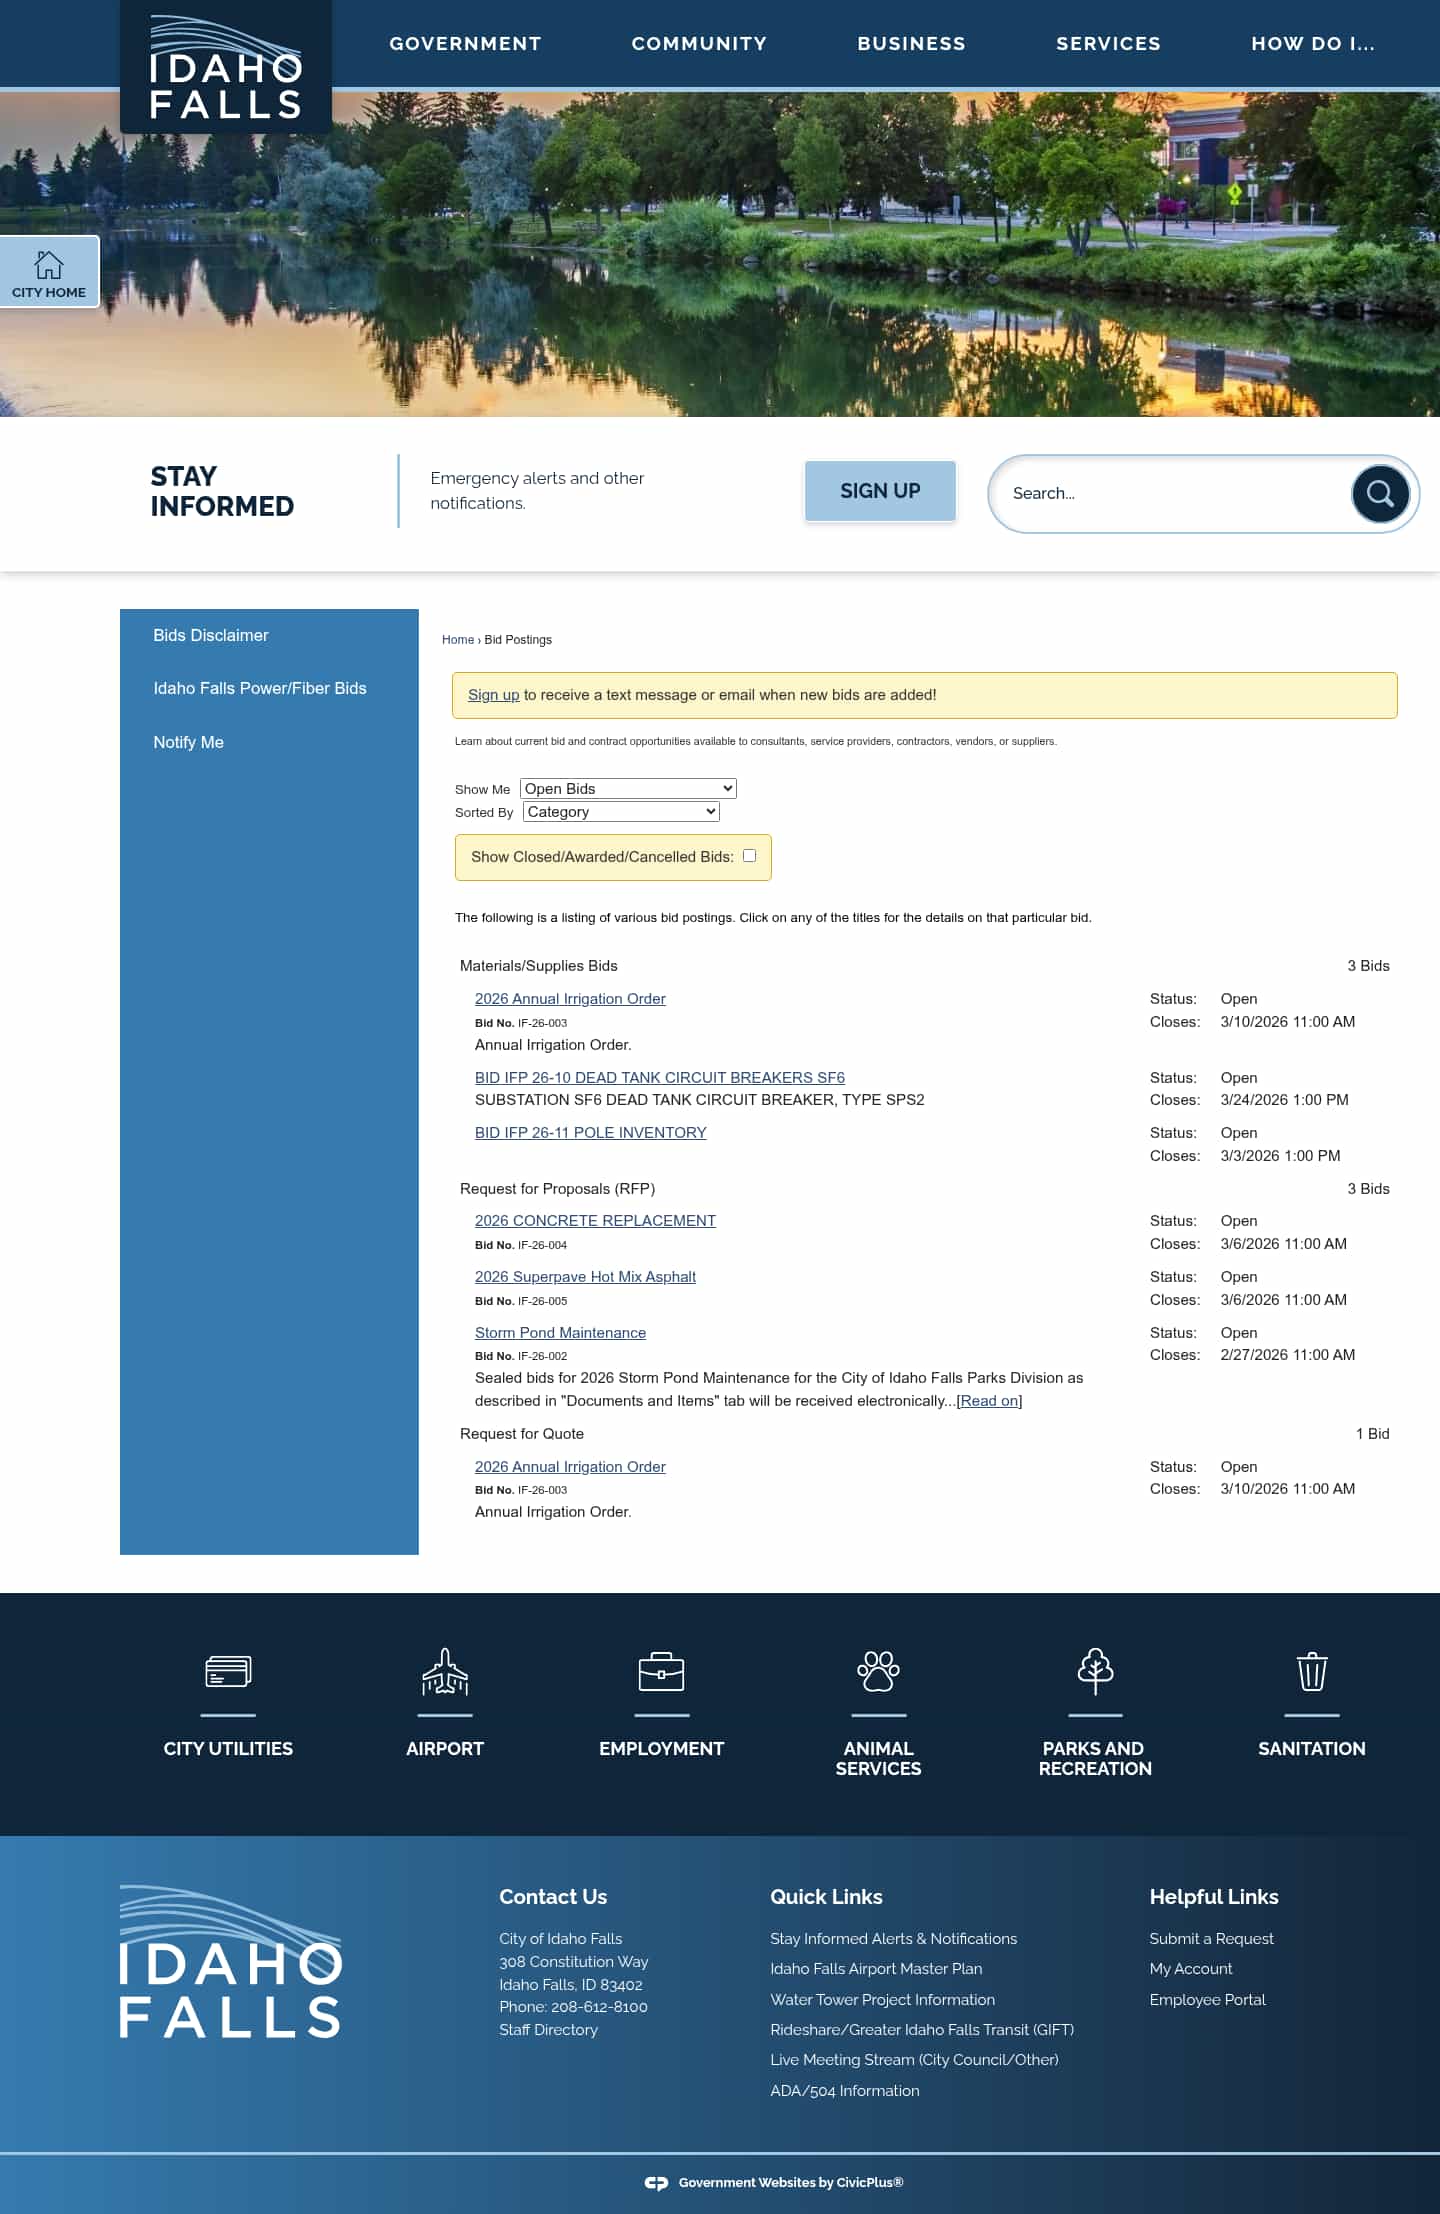Click the Sign Up button
Screen dimensions: 1440x2214
click(x=880, y=491)
